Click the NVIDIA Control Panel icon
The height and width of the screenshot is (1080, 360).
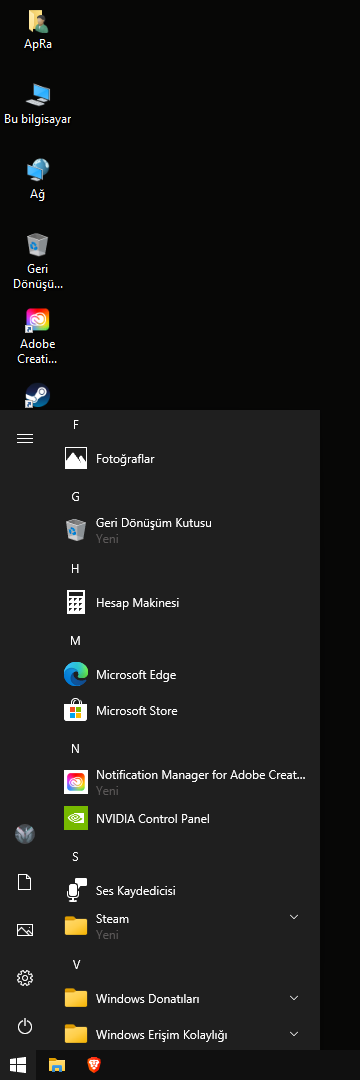(76, 819)
